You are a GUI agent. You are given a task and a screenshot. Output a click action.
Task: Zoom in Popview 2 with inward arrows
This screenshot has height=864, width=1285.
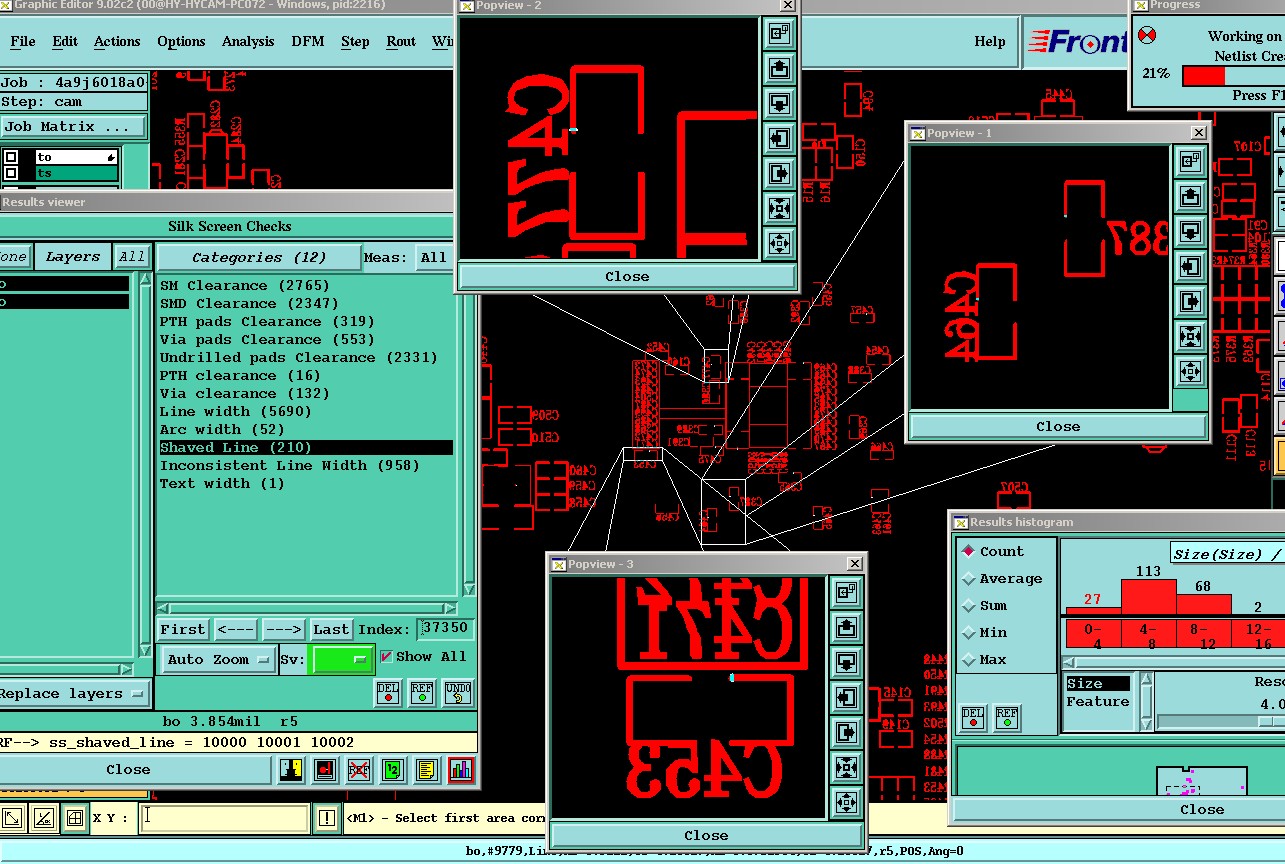(x=779, y=208)
